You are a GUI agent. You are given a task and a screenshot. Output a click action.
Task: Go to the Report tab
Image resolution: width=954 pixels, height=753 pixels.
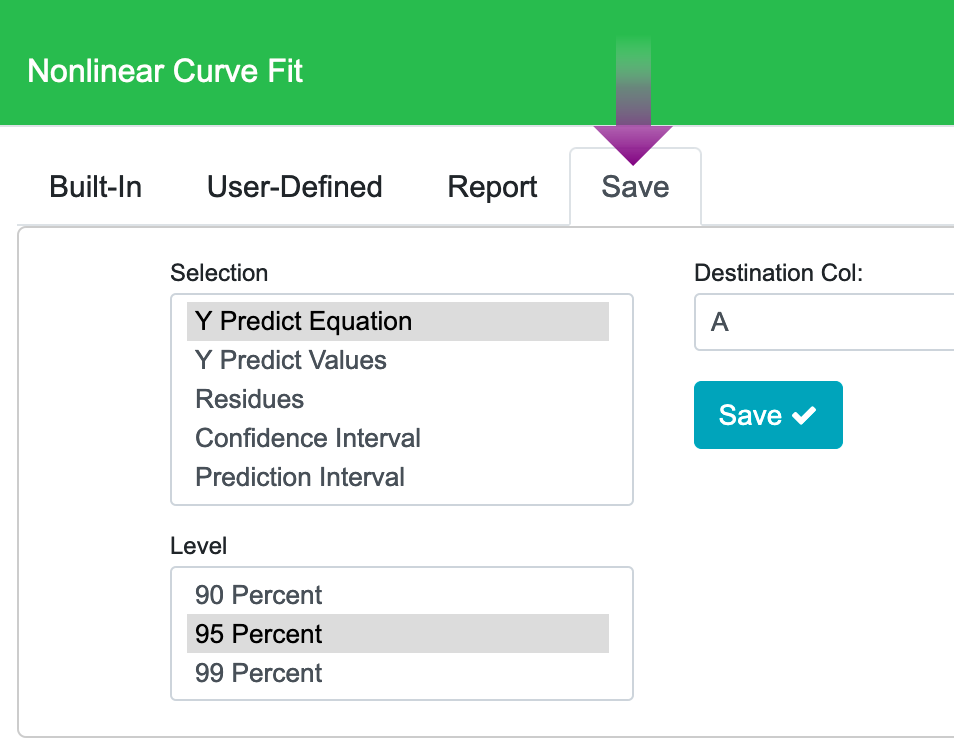coord(492,187)
